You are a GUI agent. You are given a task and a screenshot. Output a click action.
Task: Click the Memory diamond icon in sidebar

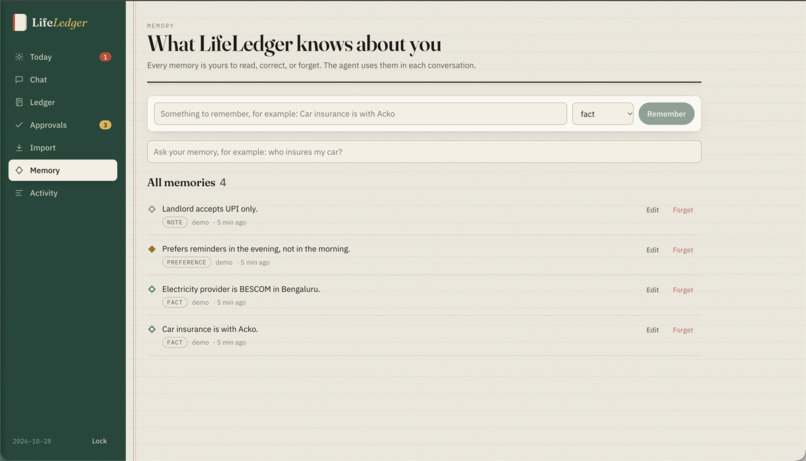(x=19, y=170)
